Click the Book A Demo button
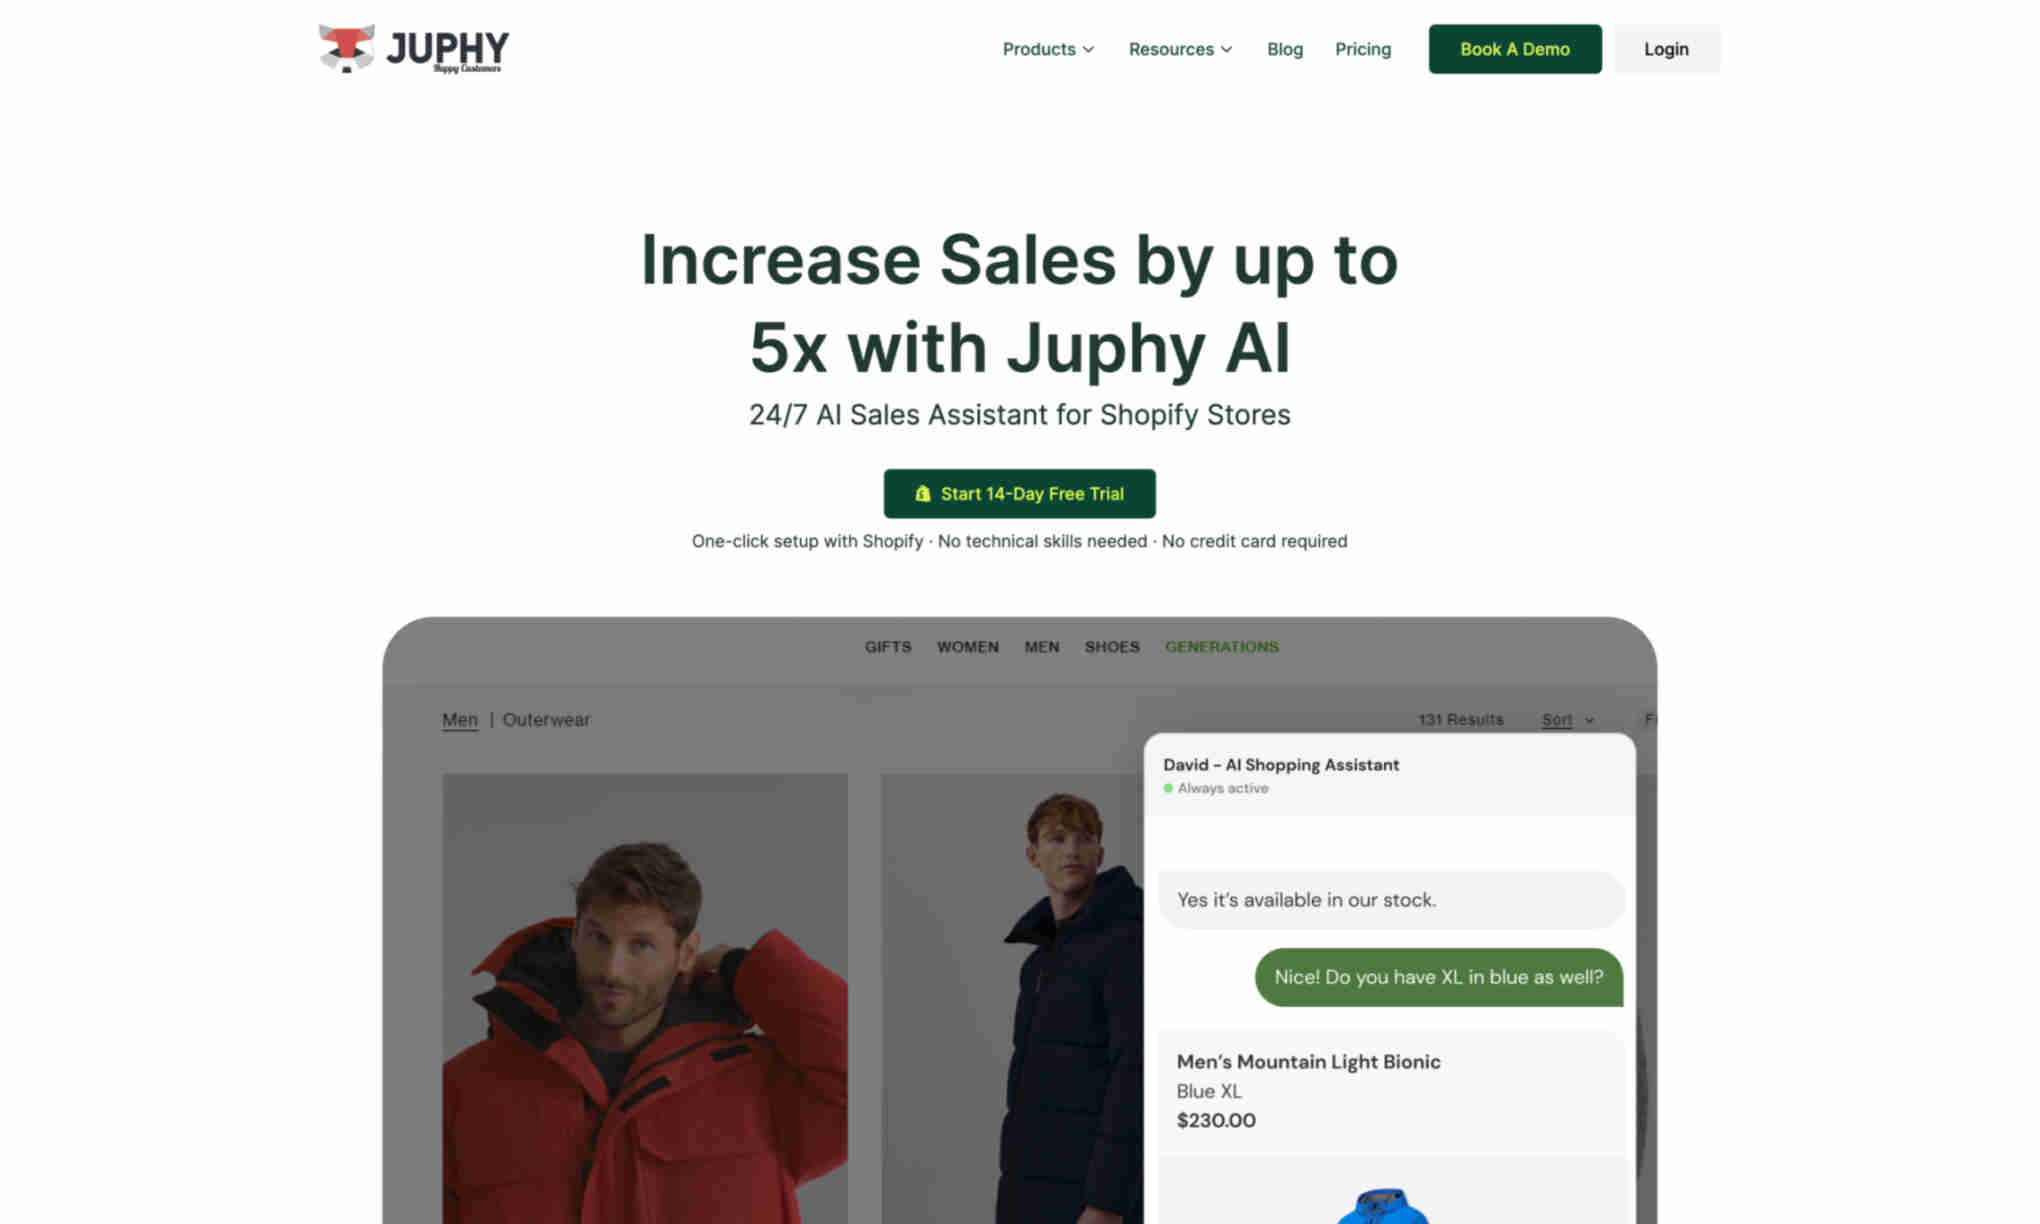The width and height of the screenshot is (2040, 1224). coord(1515,48)
